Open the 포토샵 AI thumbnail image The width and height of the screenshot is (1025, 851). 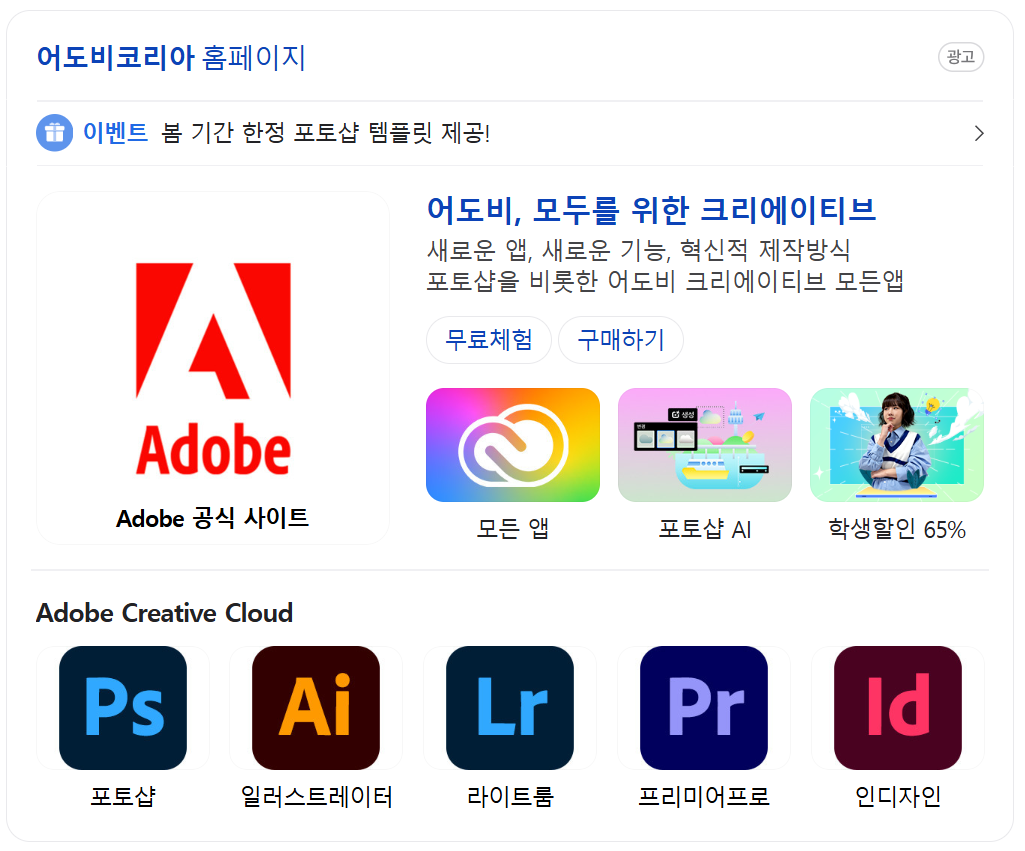coord(705,445)
